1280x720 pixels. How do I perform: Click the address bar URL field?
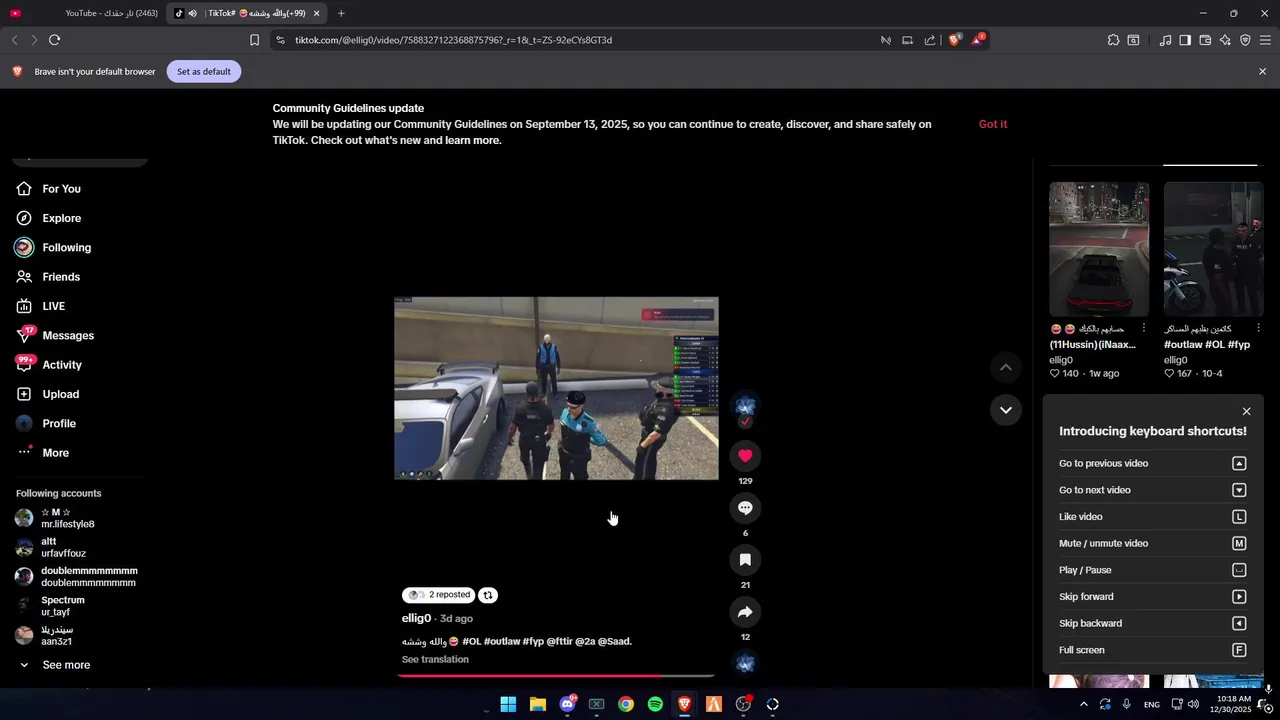click(x=575, y=40)
